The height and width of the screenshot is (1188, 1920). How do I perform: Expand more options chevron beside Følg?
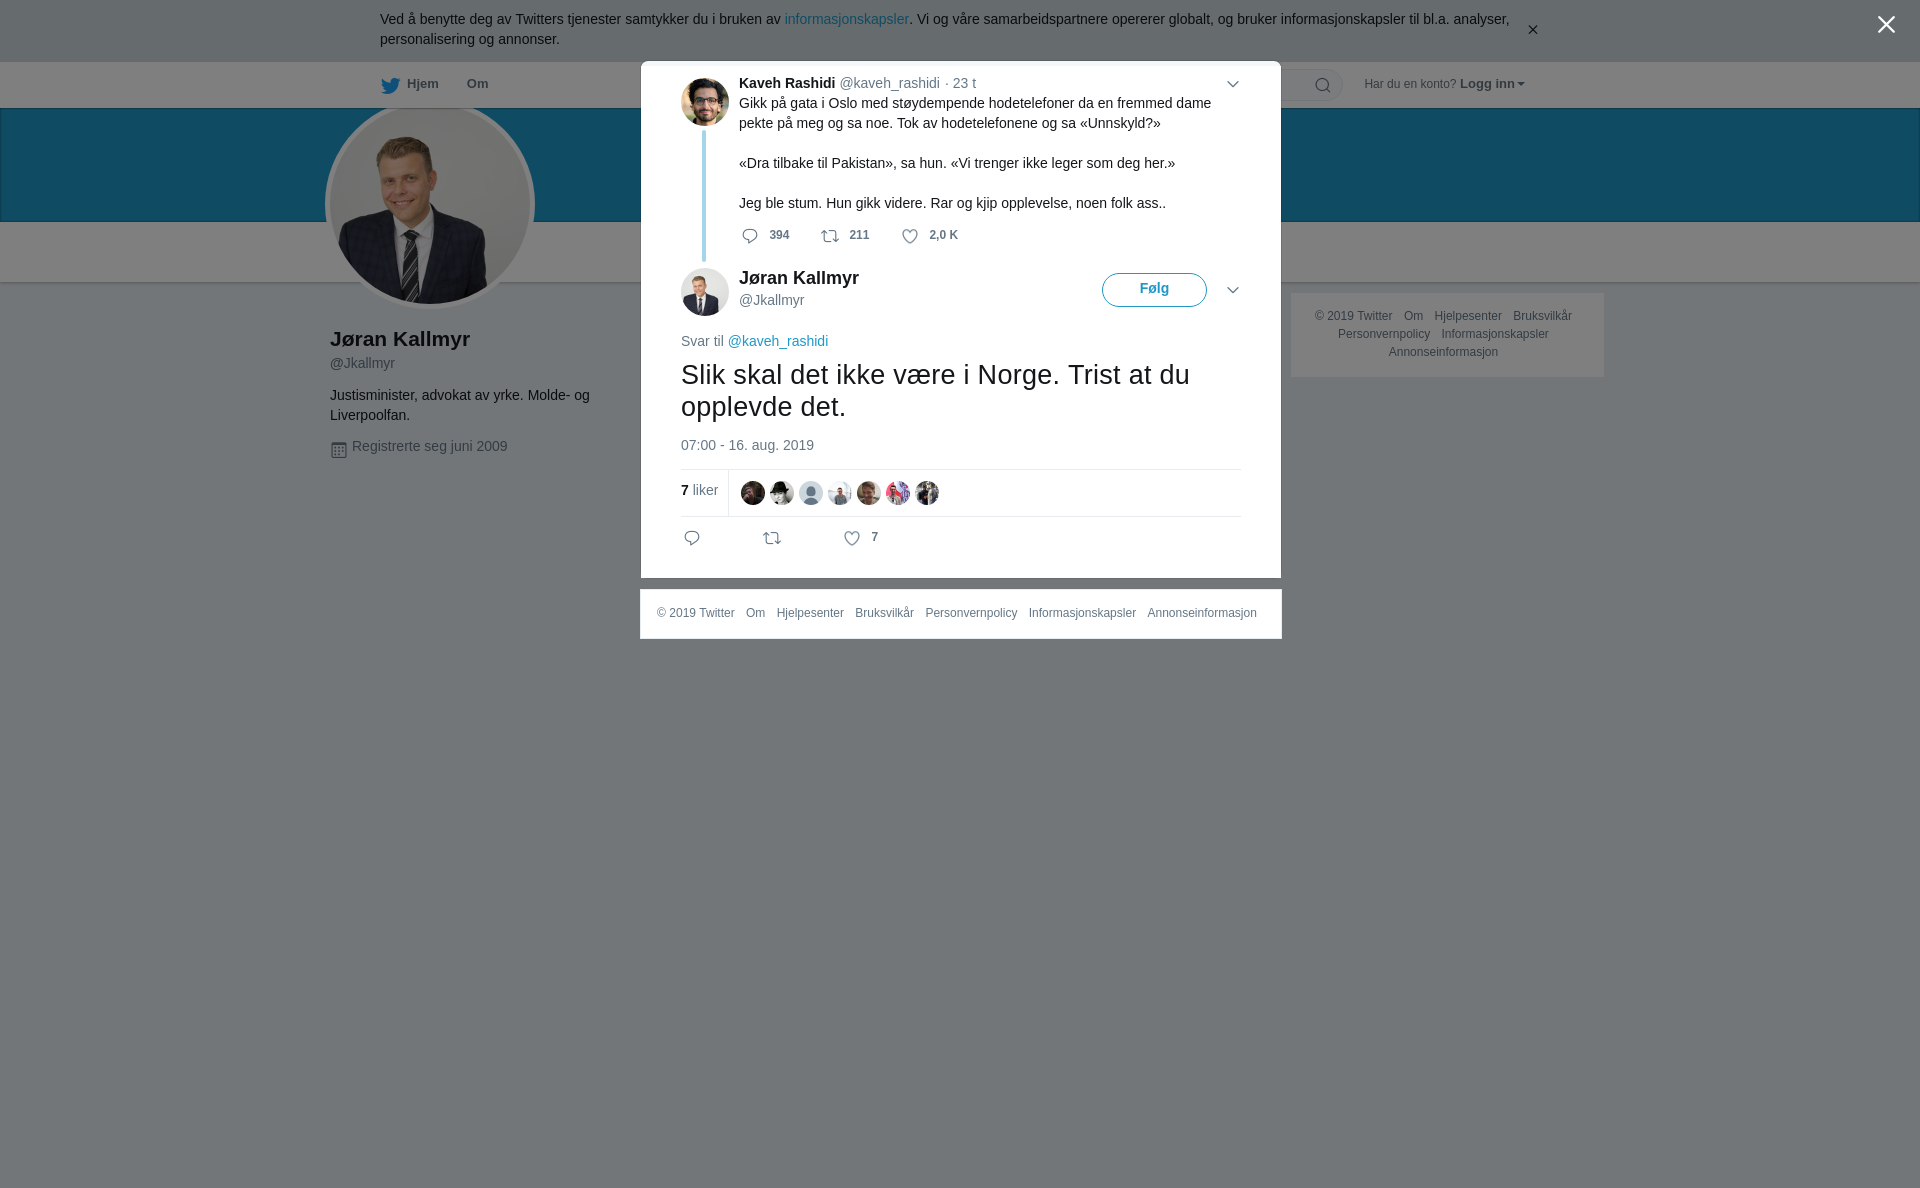tap(1233, 290)
